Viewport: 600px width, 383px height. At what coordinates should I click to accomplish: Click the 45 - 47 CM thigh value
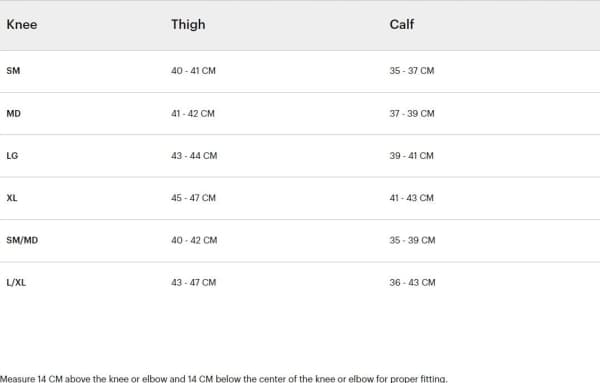click(193, 198)
